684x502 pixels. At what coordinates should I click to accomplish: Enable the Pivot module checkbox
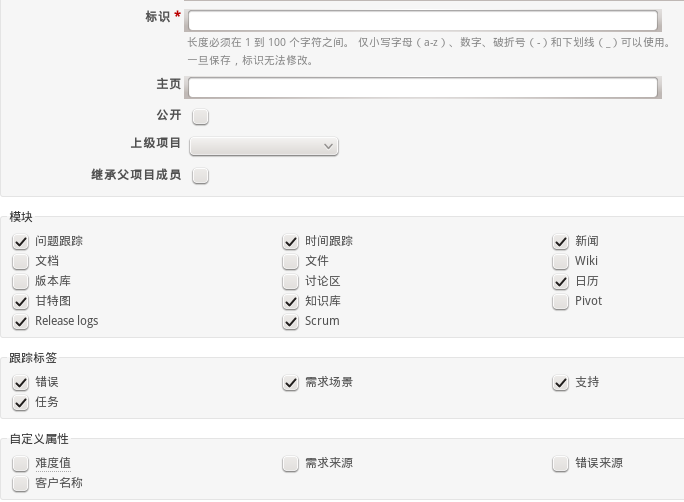tap(561, 301)
